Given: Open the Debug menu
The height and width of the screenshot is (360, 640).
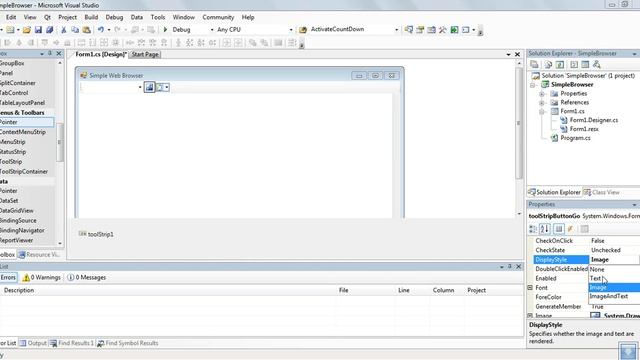Looking at the screenshot, I should point(114,17).
